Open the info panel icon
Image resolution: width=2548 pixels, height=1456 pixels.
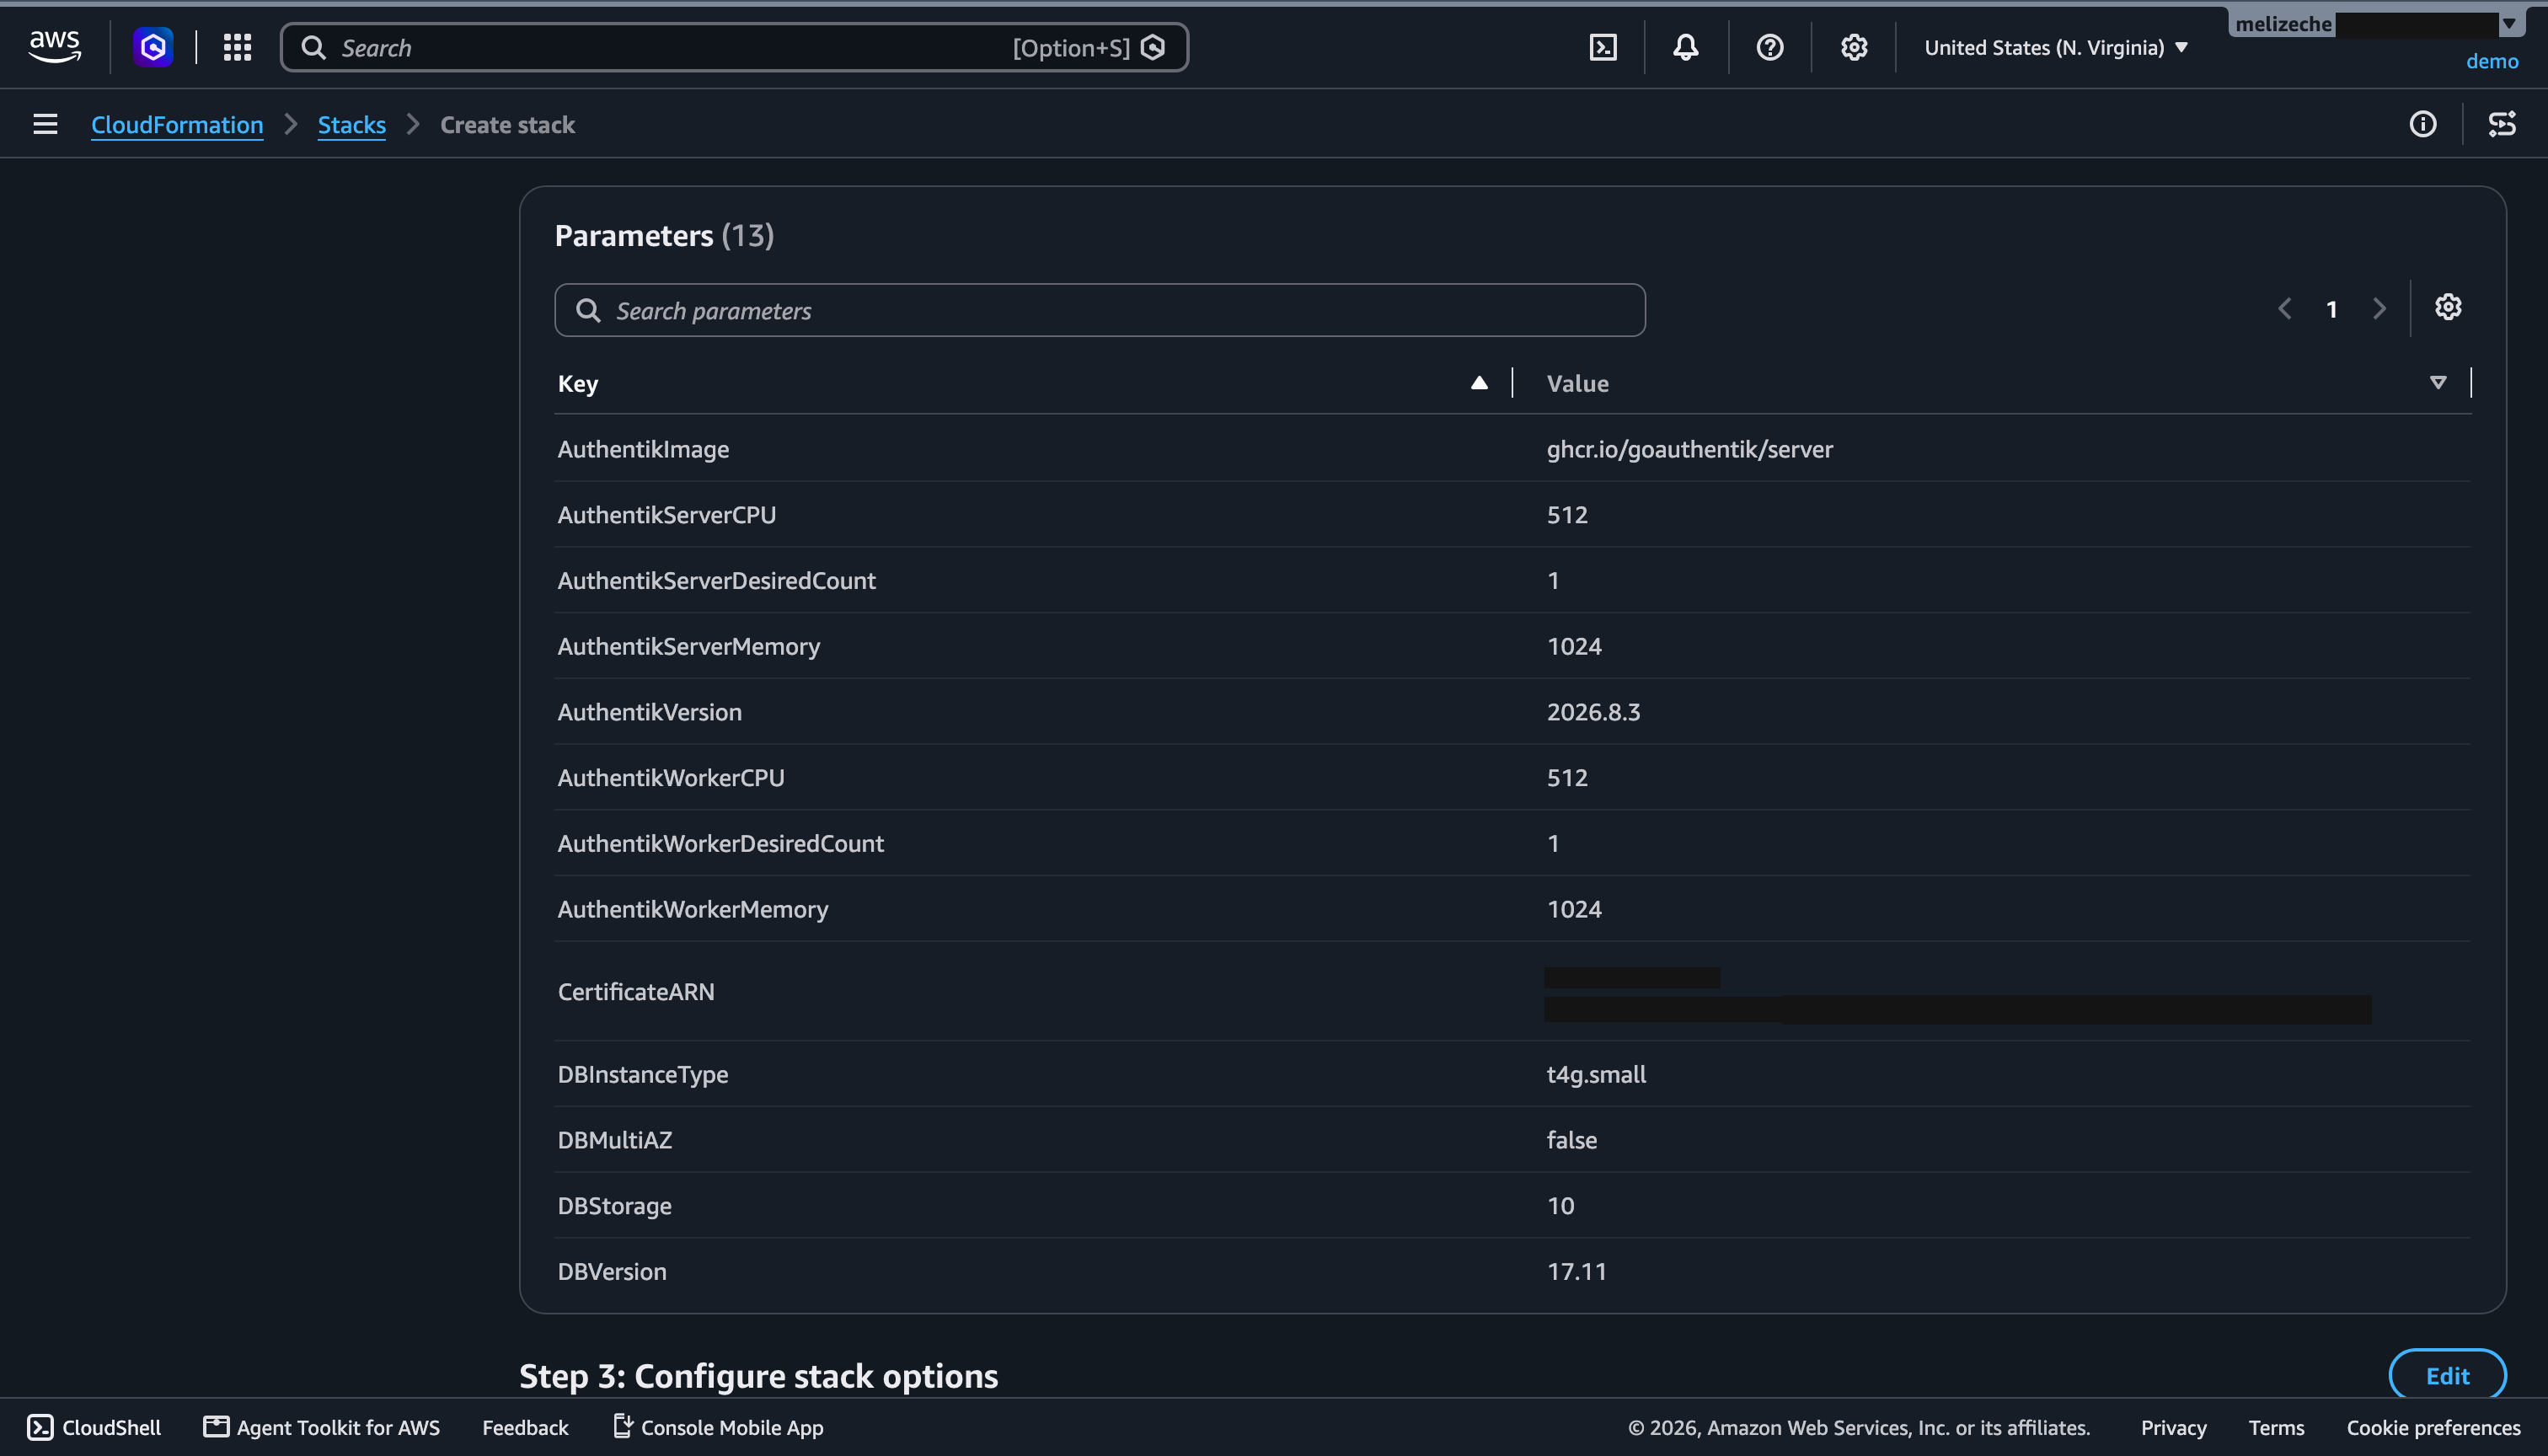(2422, 124)
